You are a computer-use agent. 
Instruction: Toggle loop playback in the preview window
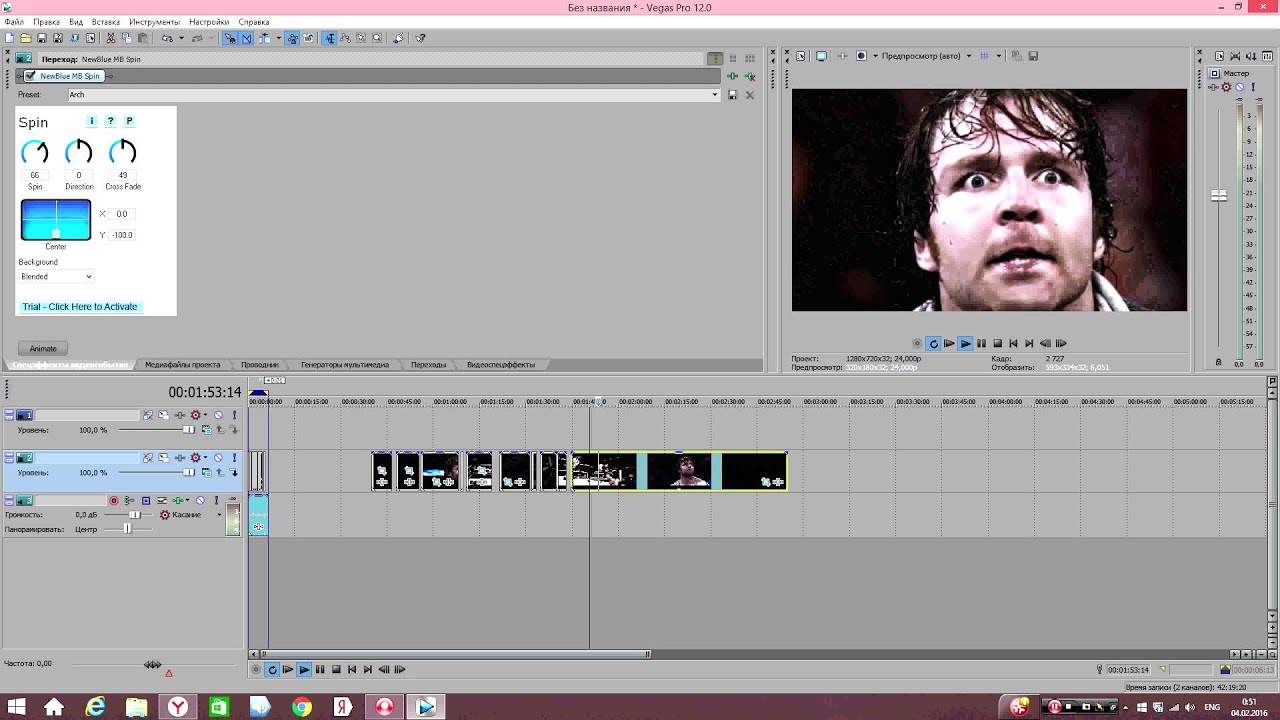[933, 343]
